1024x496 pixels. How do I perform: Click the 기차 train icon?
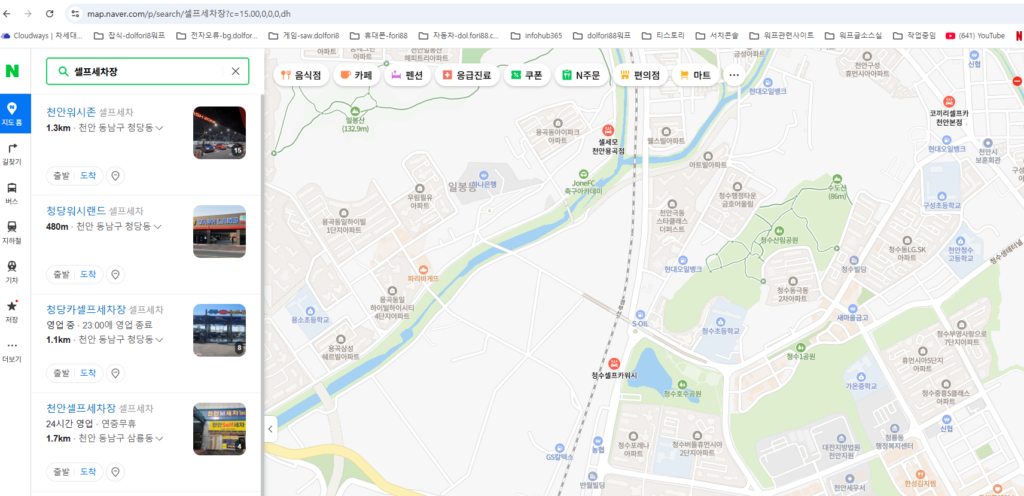[x=12, y=271]
